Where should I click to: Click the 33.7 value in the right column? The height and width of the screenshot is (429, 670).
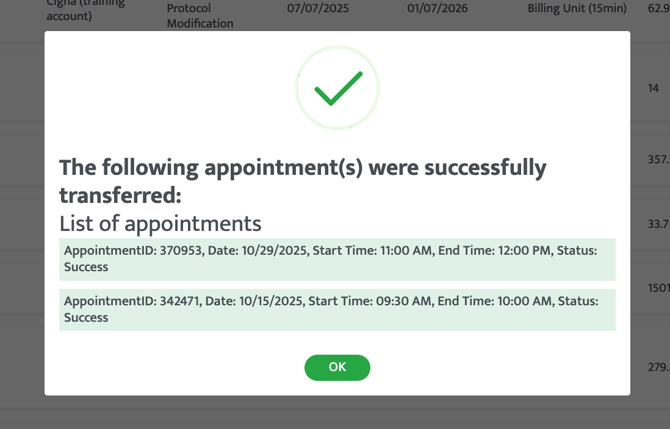click(x=658, y=224)
